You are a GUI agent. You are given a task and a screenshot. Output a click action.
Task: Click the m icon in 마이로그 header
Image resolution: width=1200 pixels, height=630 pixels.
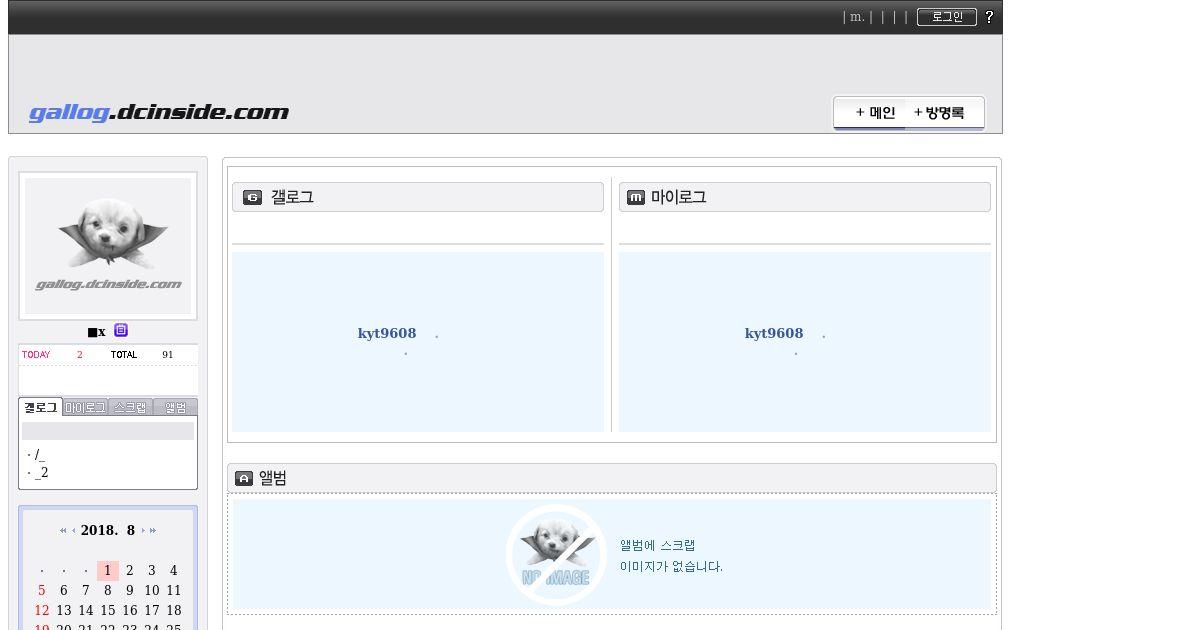(636, 197)
